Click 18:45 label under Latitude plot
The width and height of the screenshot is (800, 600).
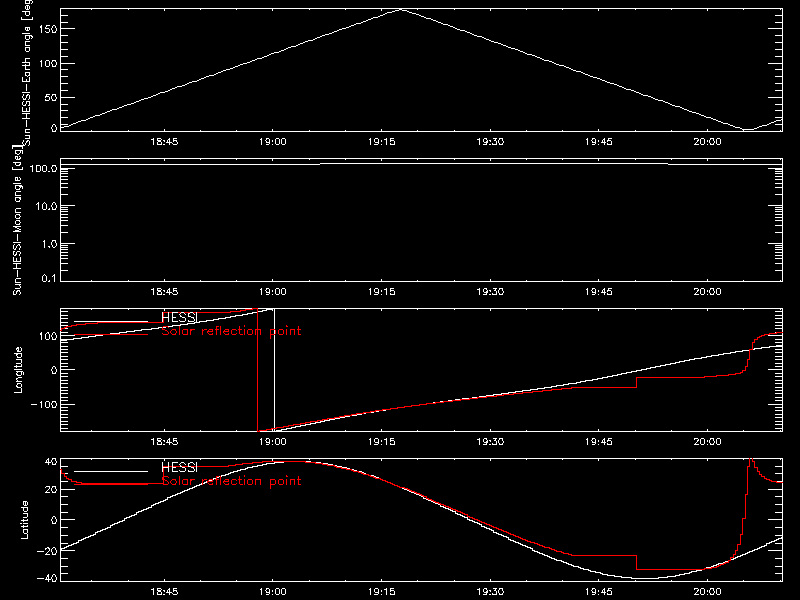(x=164, y=591)
